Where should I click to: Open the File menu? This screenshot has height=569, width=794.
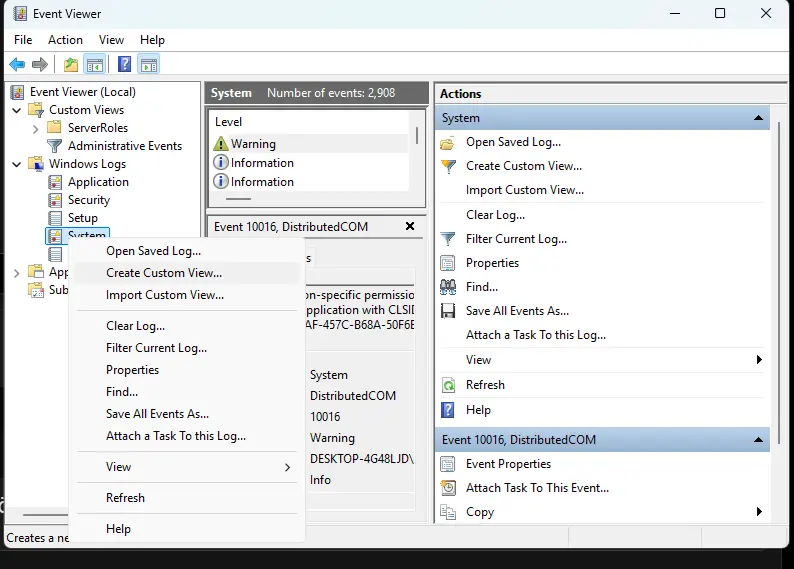coord(23,40)
